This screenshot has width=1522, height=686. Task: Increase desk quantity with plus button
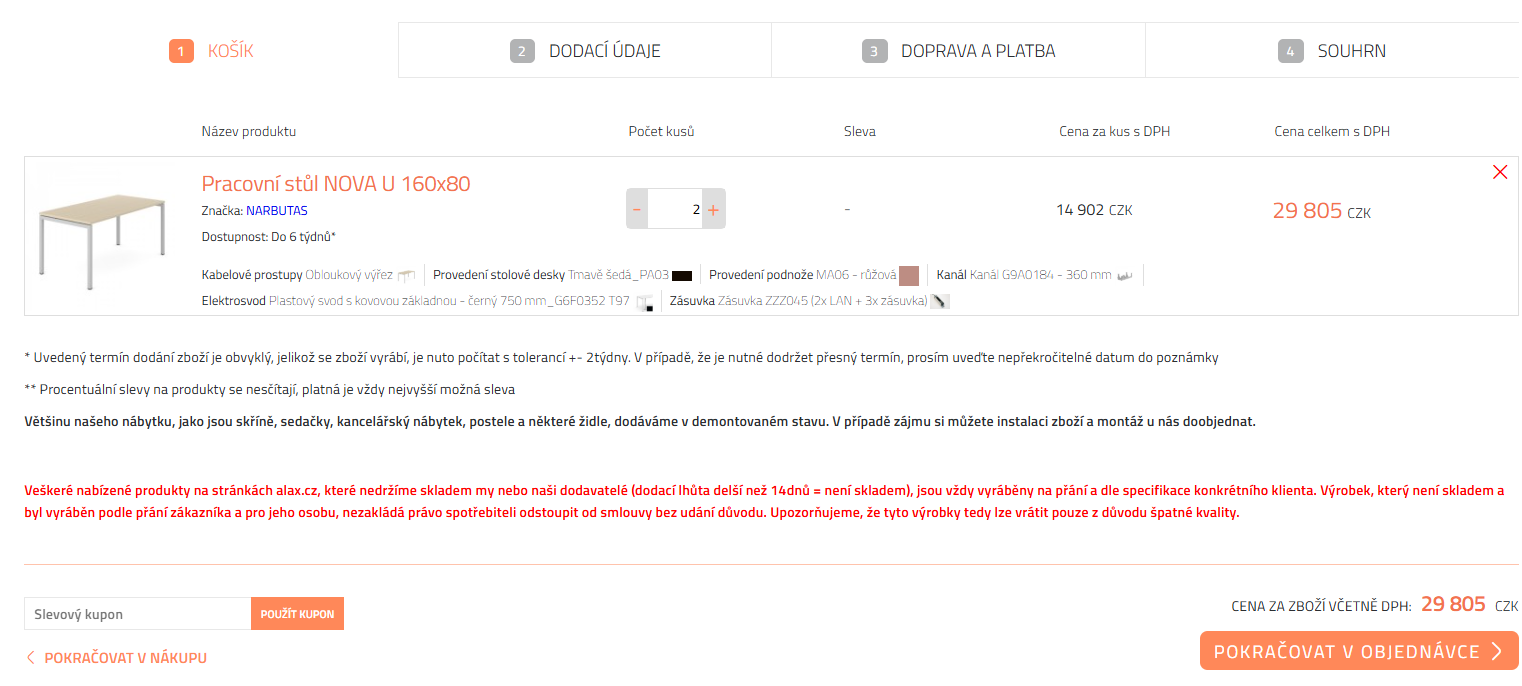point(713,208)
